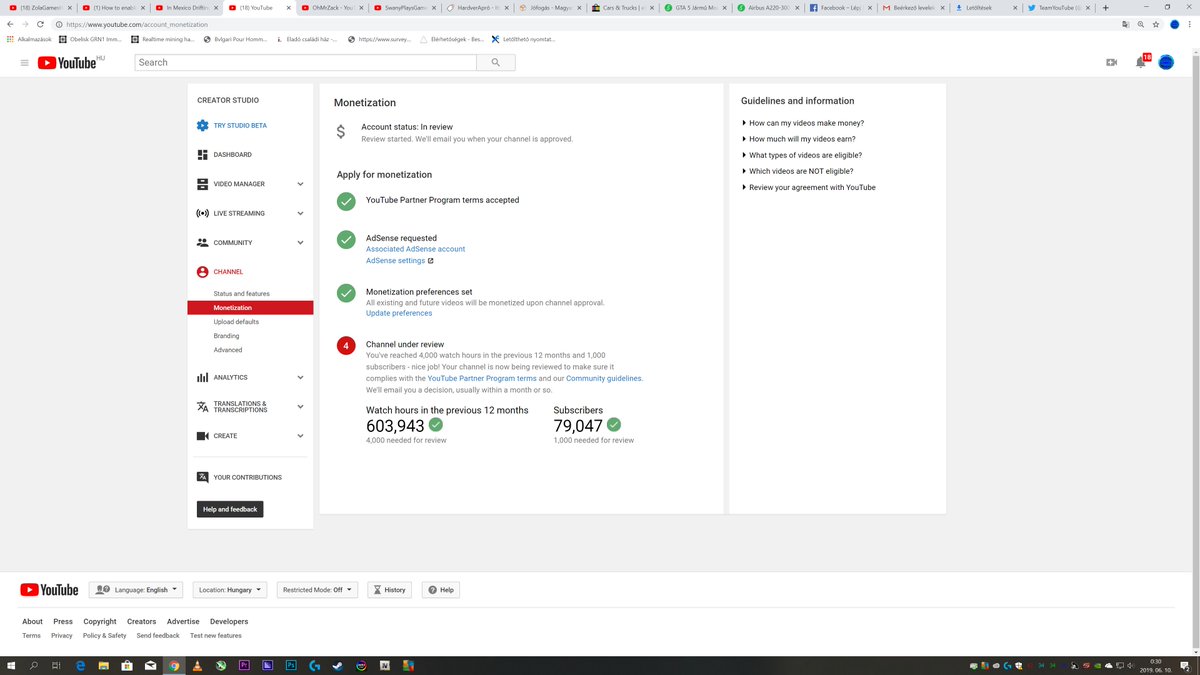
Task: Expand the Live Streaming section chevron
Action: click(x=300, y=213)
